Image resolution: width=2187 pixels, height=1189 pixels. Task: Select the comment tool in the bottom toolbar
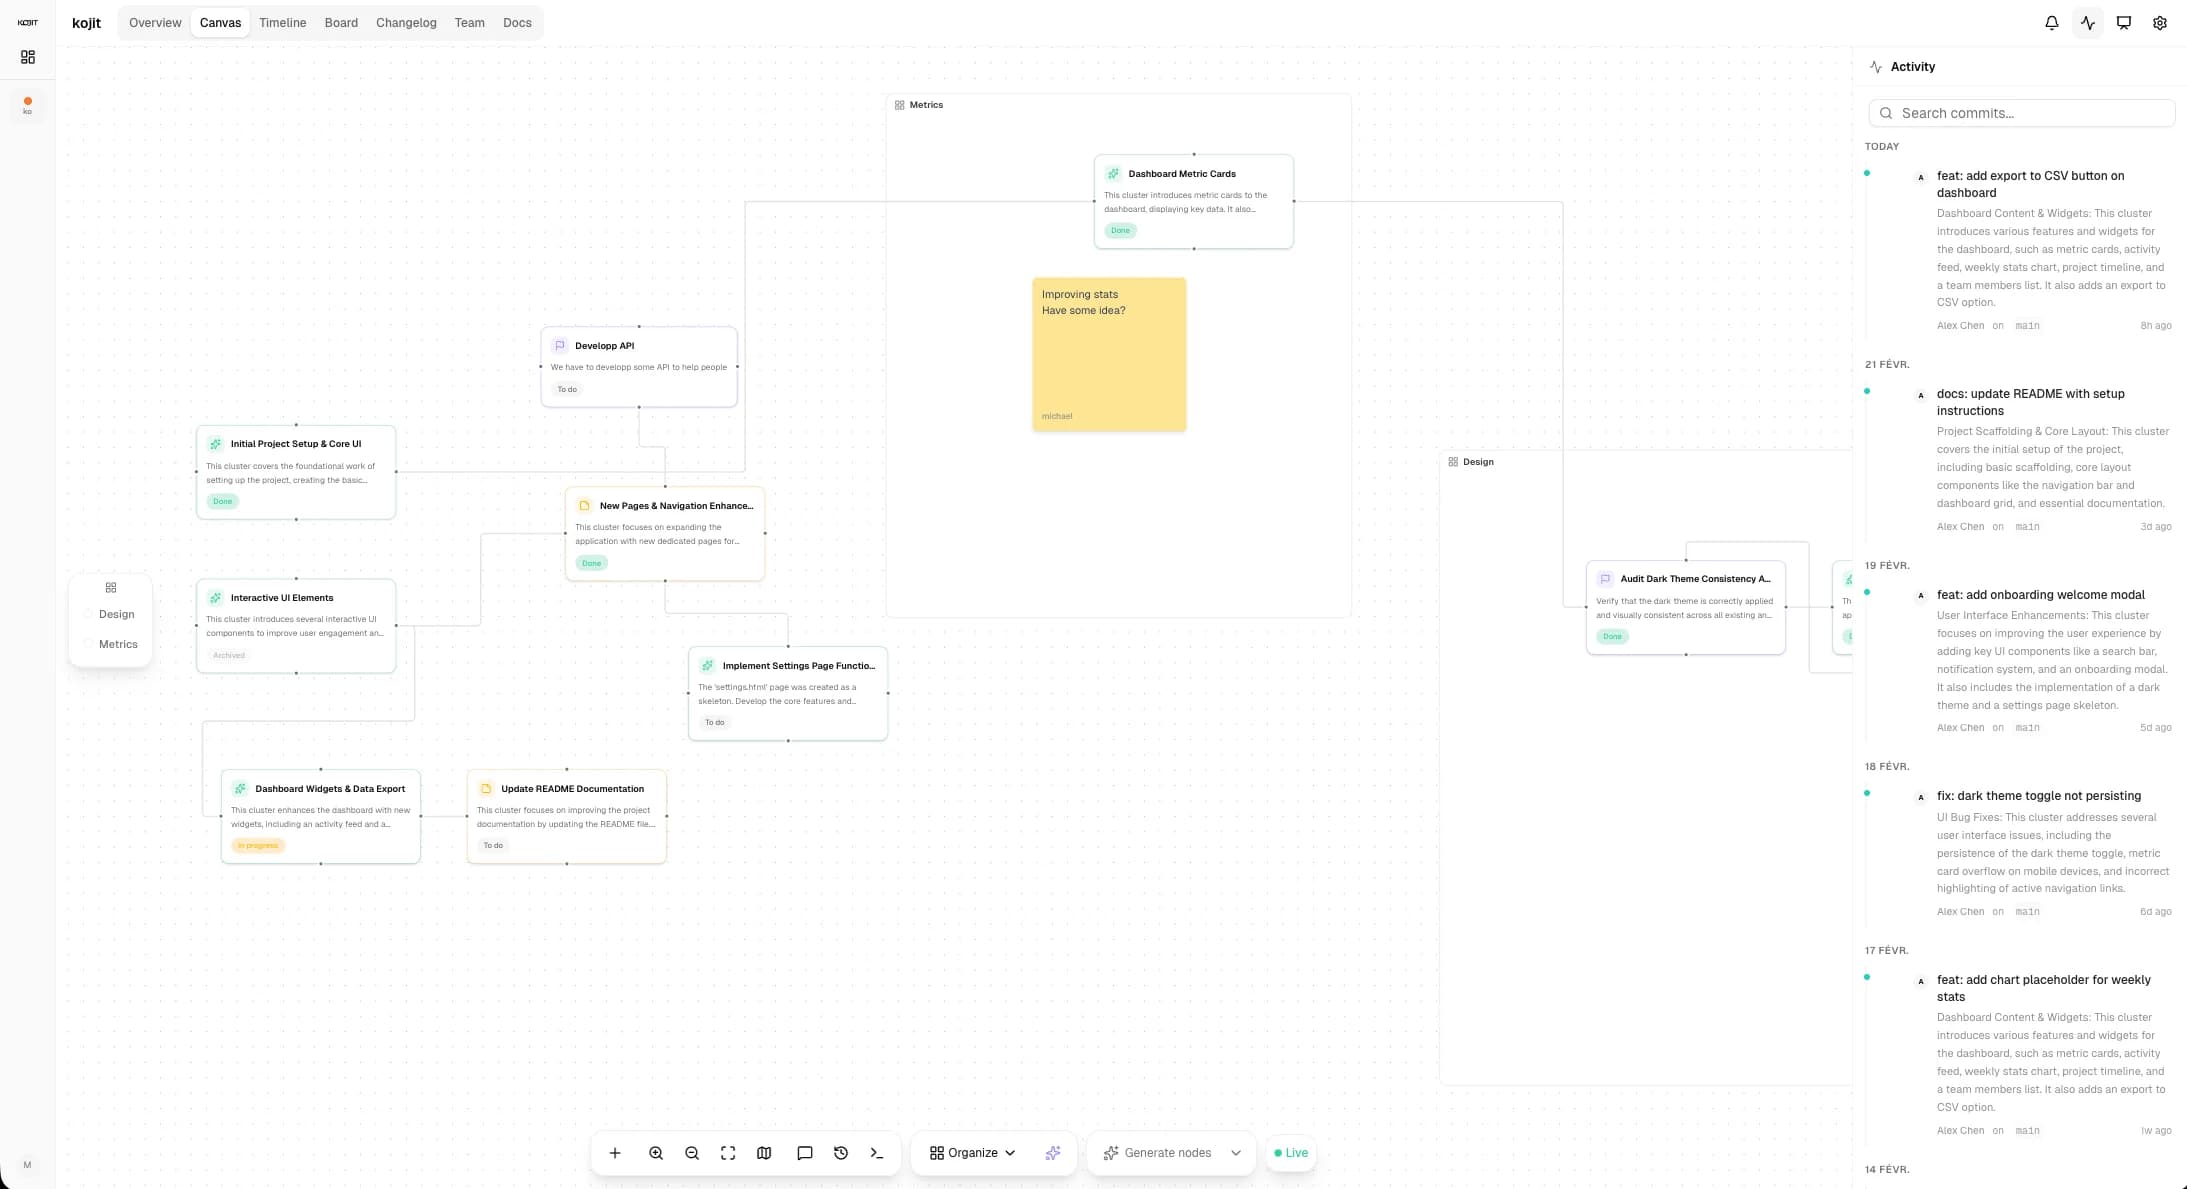coord(805,1152)
